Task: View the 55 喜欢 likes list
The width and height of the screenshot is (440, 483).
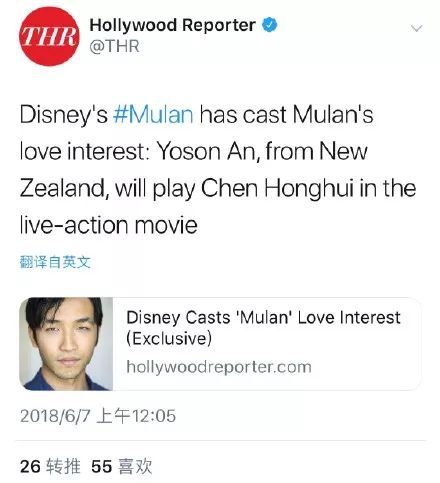Action: (122, 466)
